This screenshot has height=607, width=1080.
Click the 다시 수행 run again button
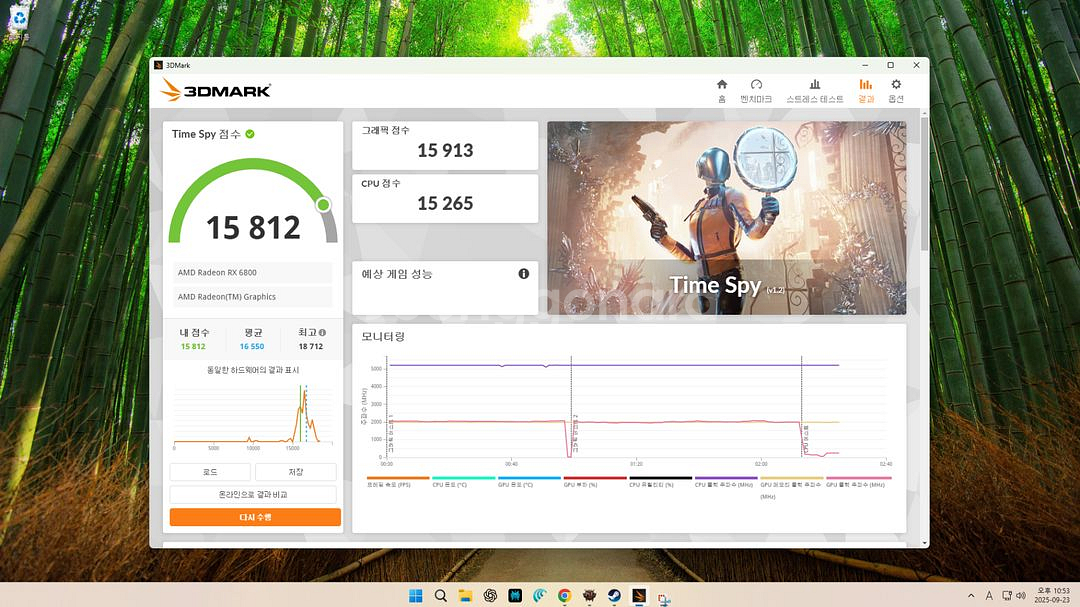click(x=255, y=517)
